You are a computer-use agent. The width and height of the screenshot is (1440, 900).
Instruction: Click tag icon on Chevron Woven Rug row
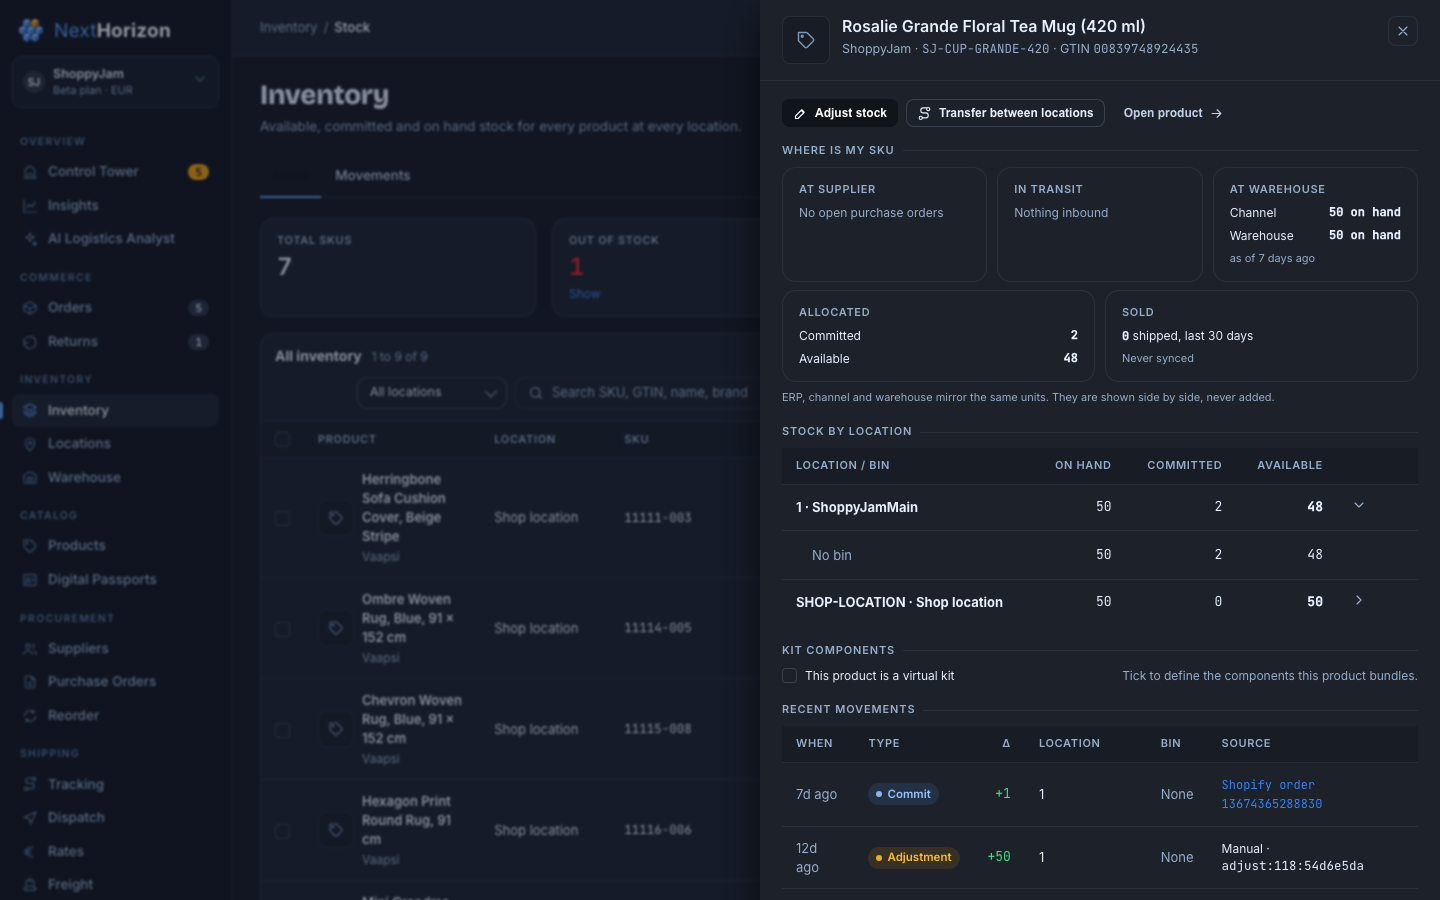pos(336,730)
